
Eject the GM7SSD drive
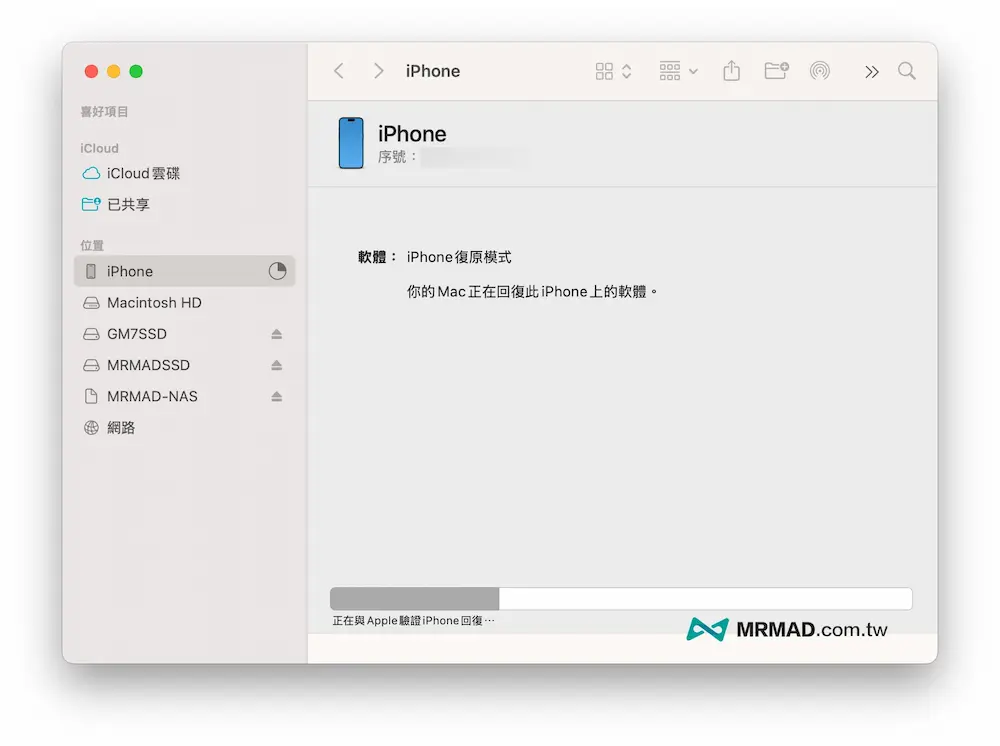click(277, 334)
